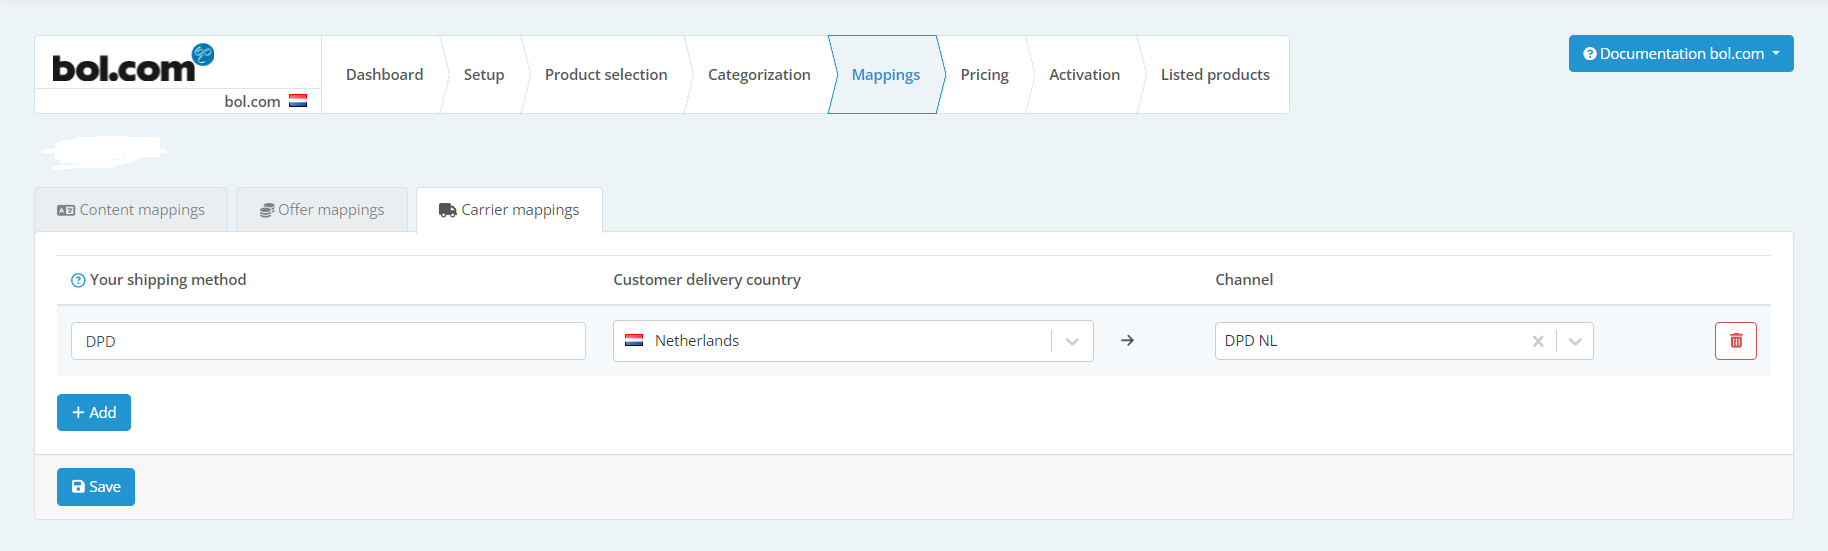Clear the DPD NL channel selection
The height and width of the screenshot is (551, 1828).
point(1537,341)
